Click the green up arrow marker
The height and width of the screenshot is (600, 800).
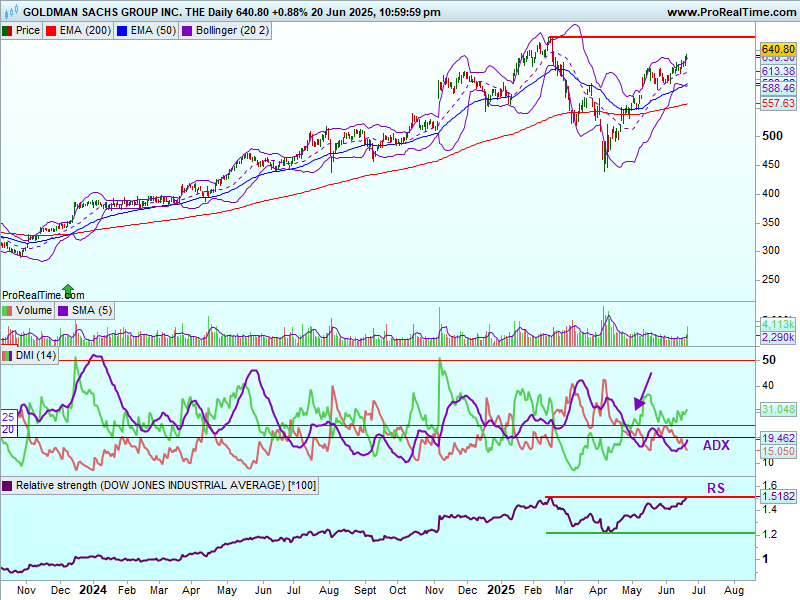[x=67, y=290]
